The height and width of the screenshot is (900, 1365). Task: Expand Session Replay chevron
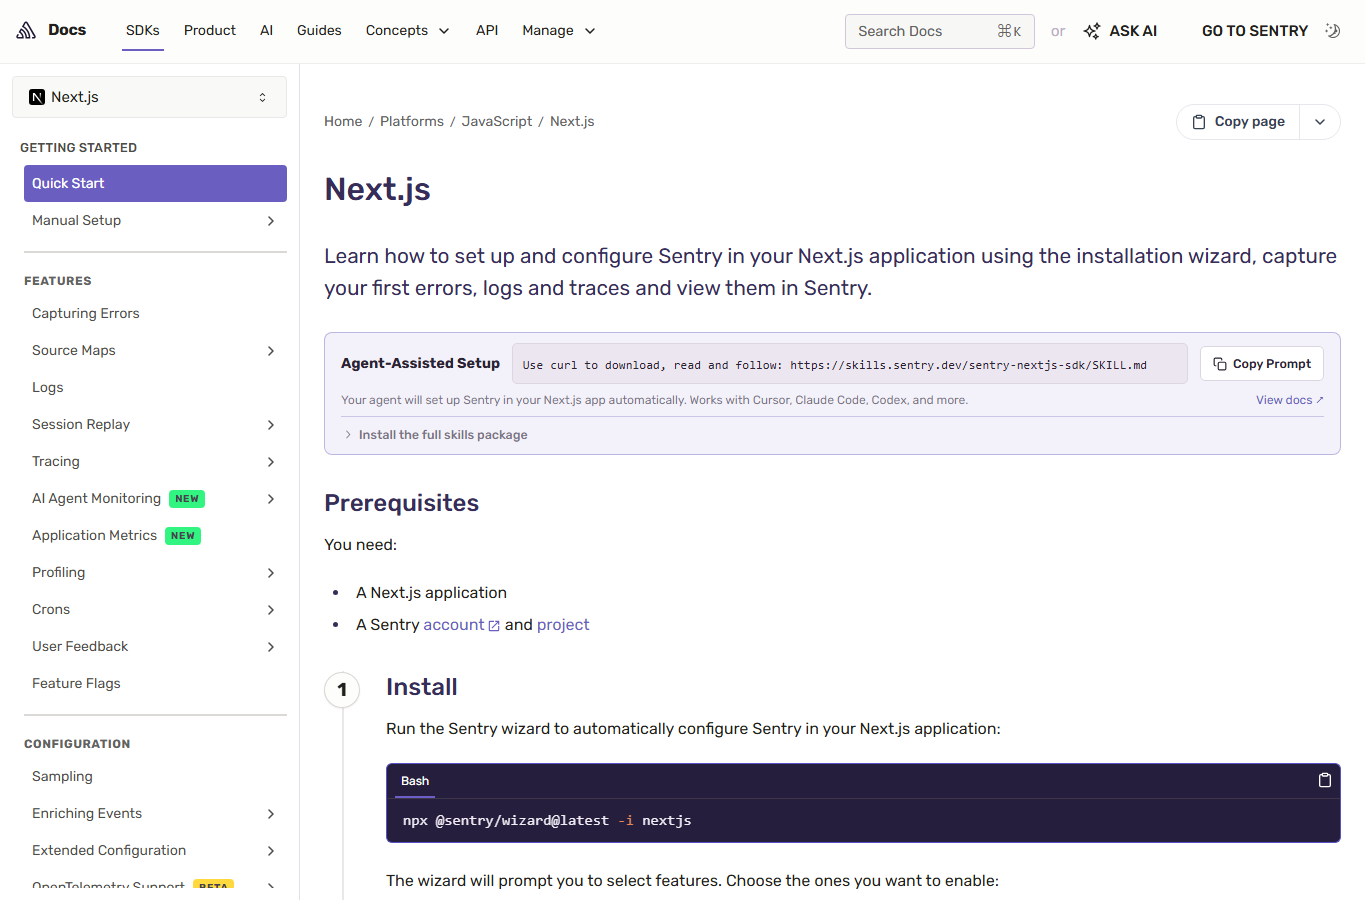[x=271, y=425]
